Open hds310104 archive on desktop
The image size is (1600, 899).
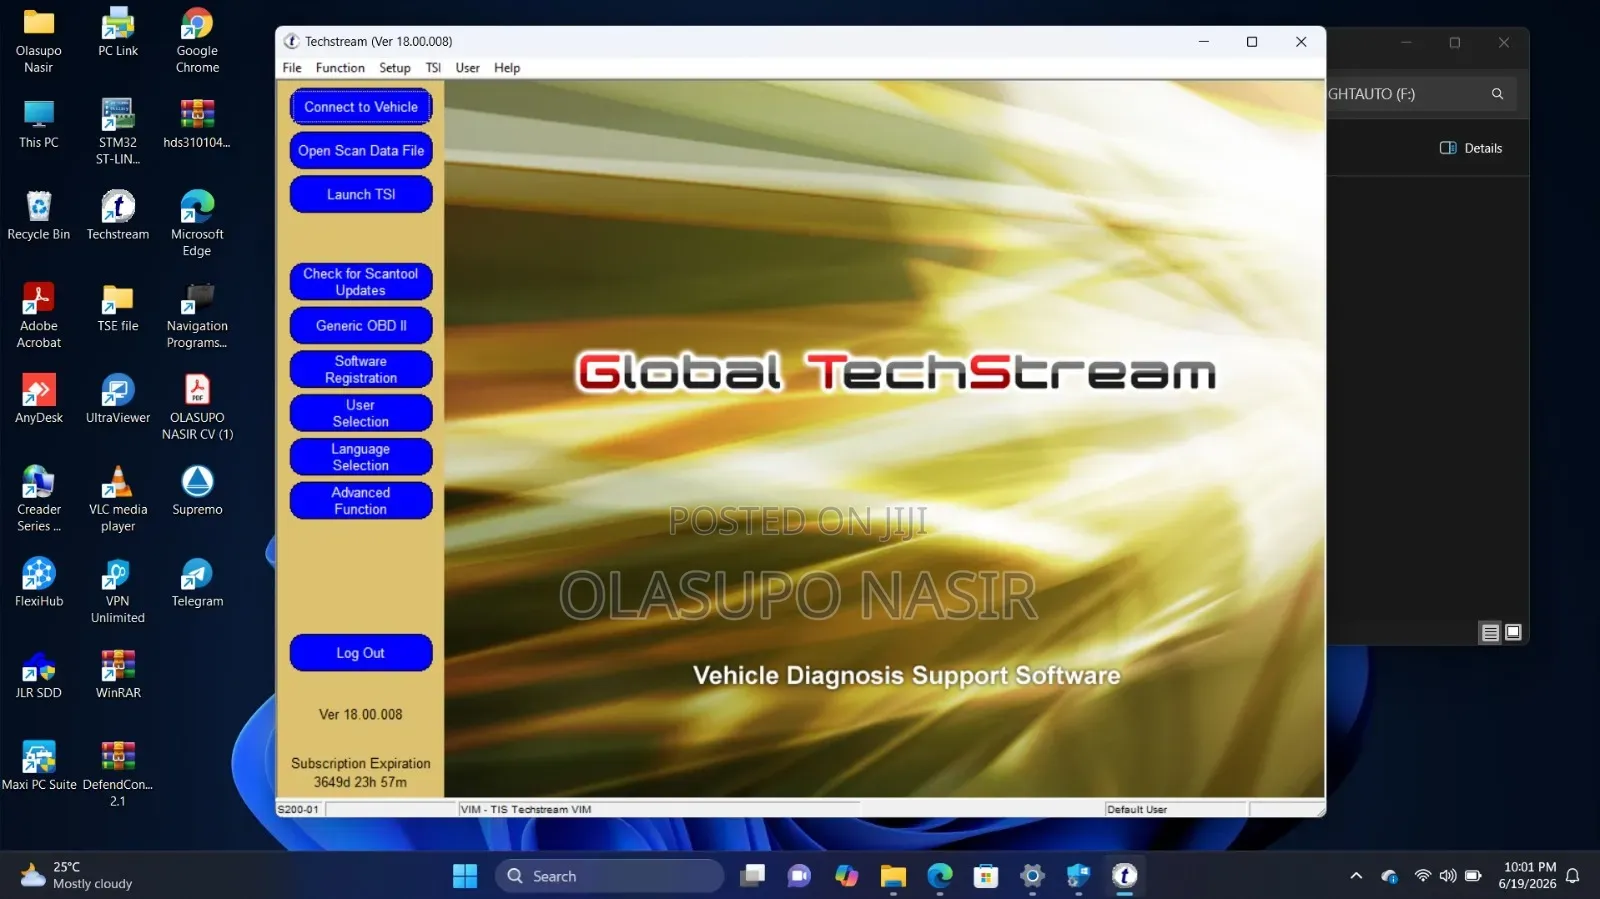pos(197,124)
